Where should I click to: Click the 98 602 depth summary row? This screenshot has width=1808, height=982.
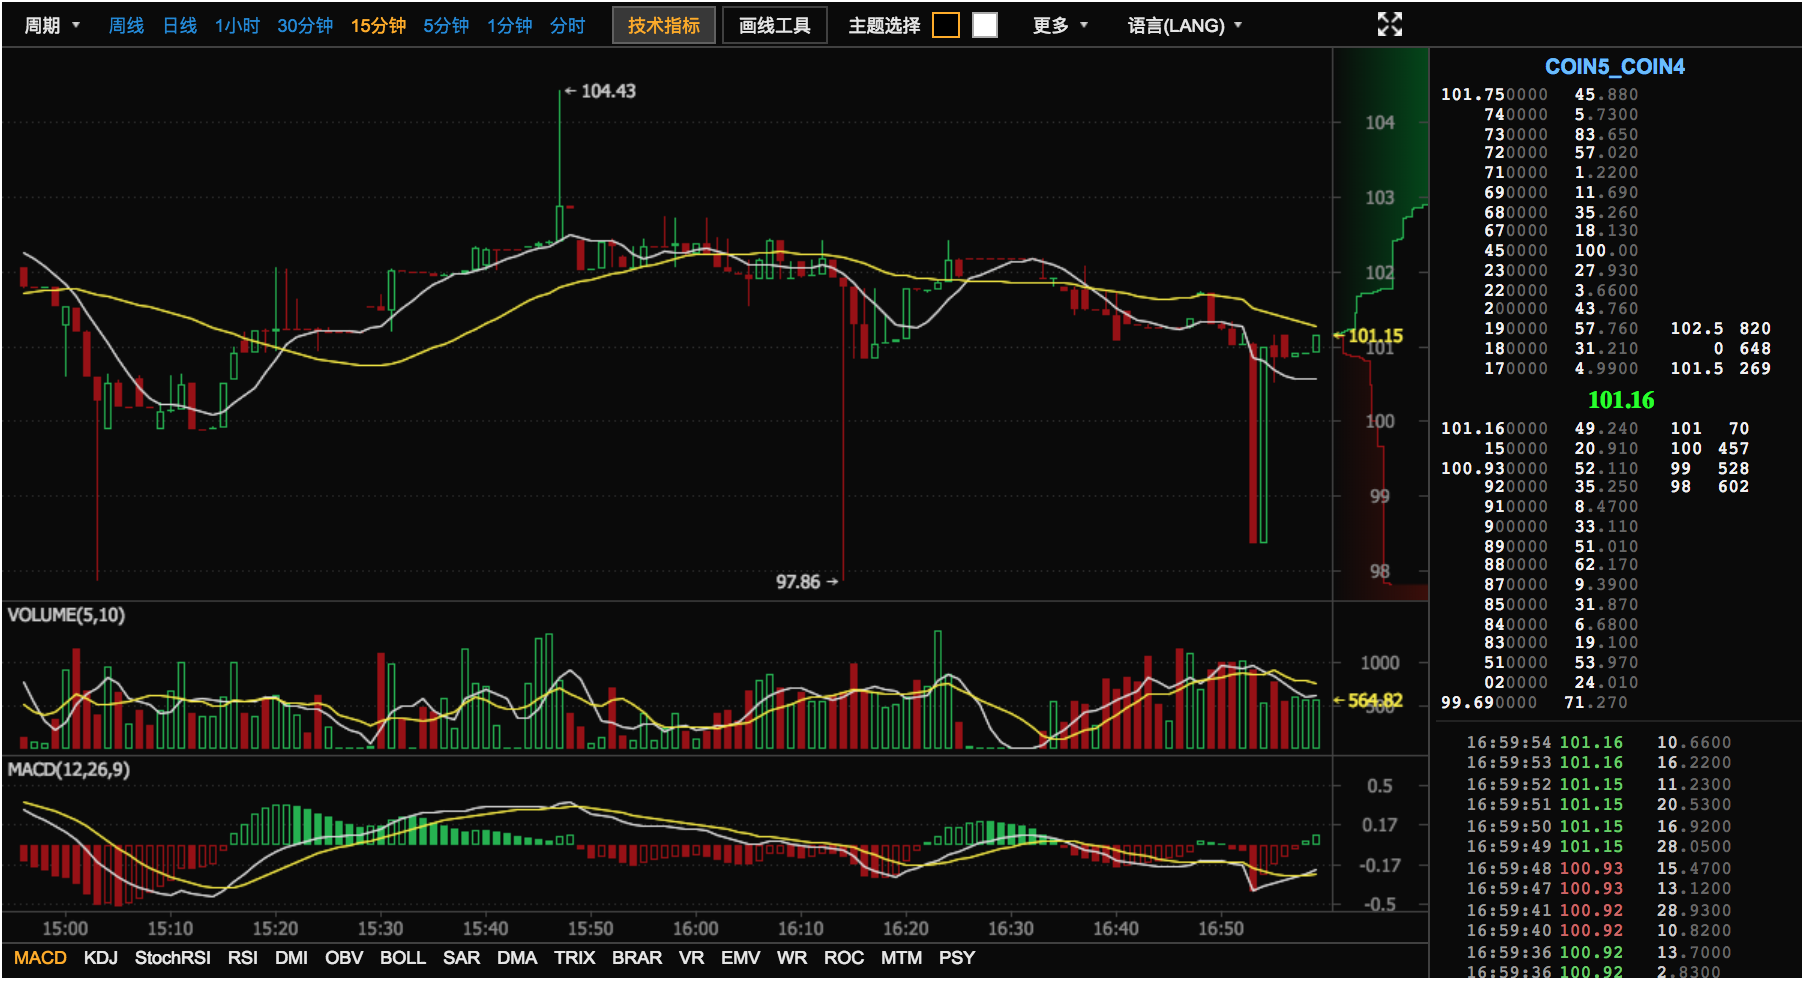coord(1709,487)
